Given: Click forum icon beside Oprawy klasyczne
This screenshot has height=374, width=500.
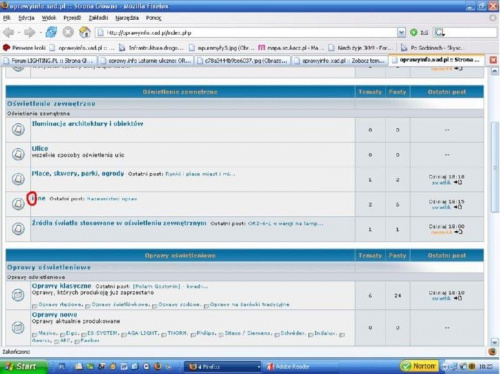Looking at the screenshot, I should 18,295.
